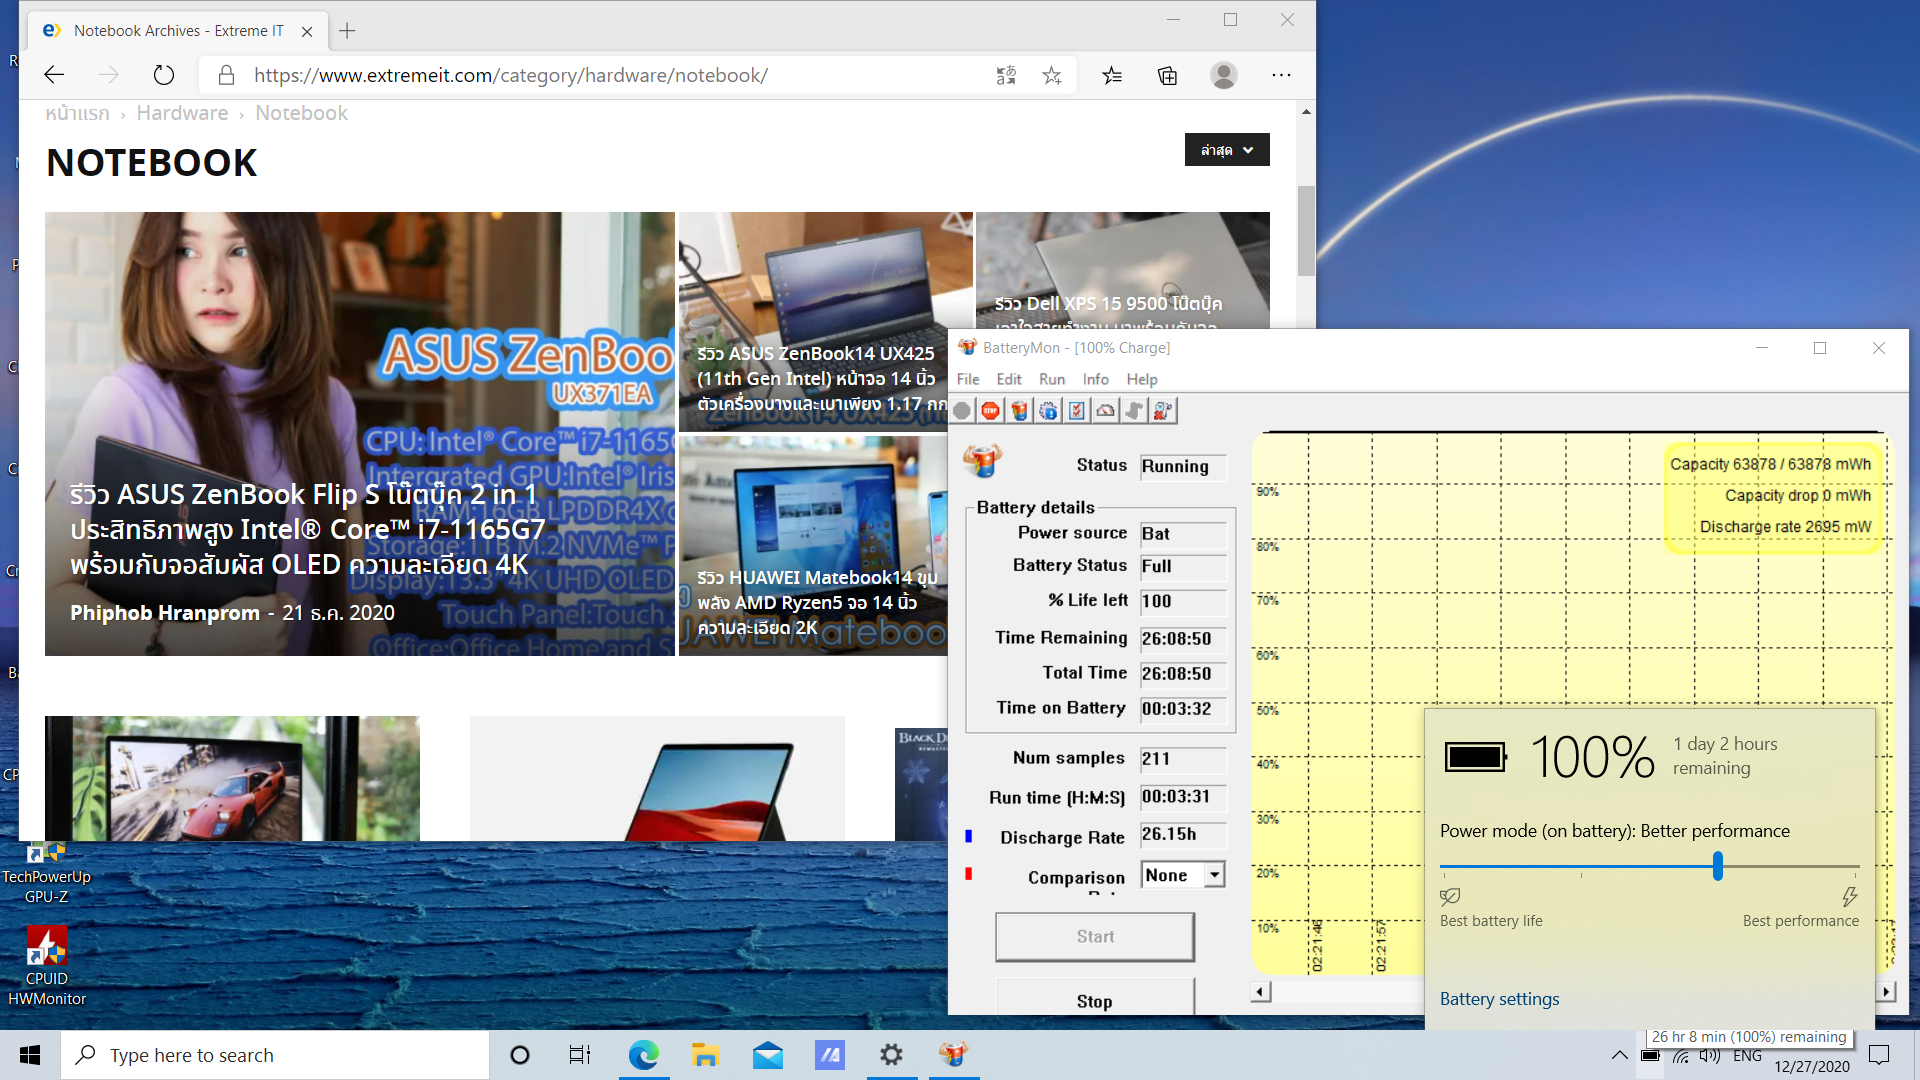
Task: Click the Stop button in BatteryMon
Action: pyautogui.click(x=1095, y=1000)
